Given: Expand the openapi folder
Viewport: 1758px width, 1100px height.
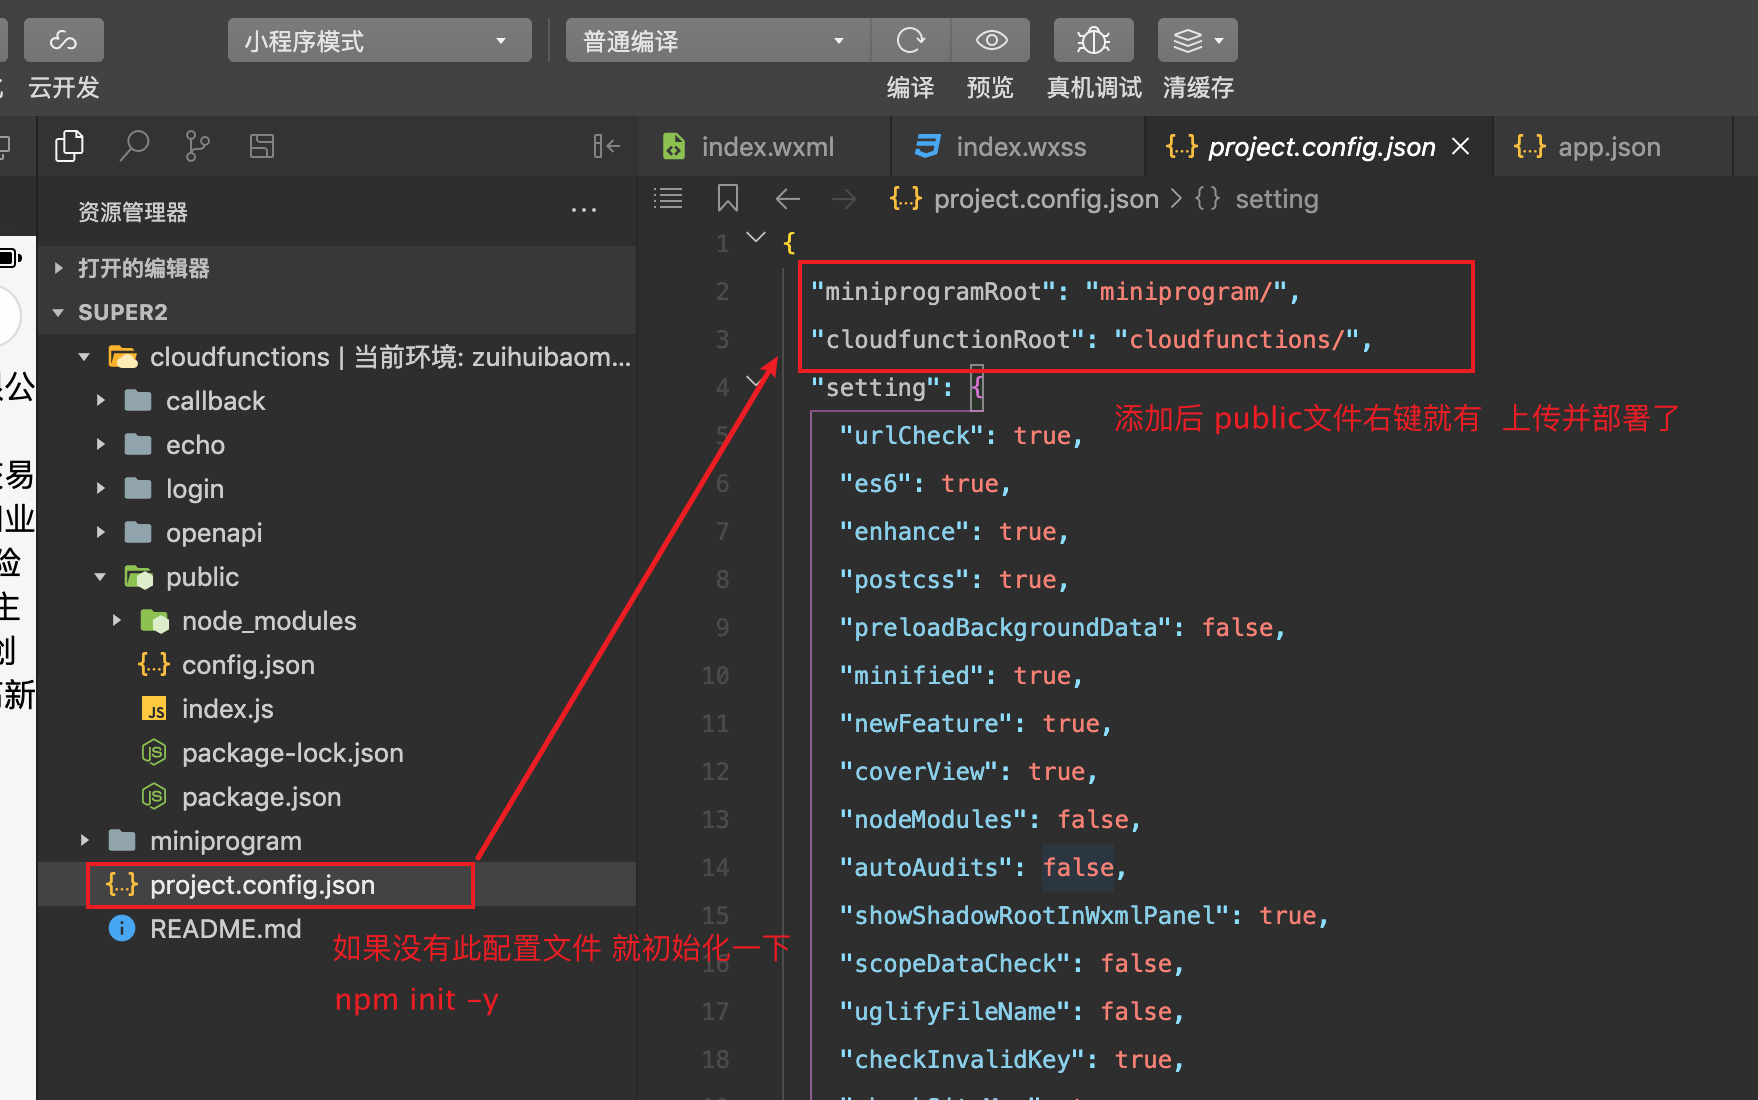Looking at the screenshot, I should [x=336, y=533].
